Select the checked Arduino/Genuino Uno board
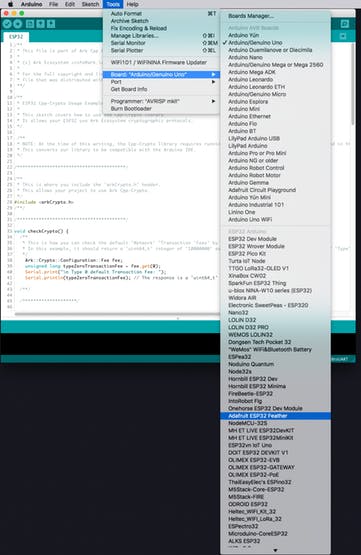This screenshot has width=361, height=555. (x=275, y=42)
